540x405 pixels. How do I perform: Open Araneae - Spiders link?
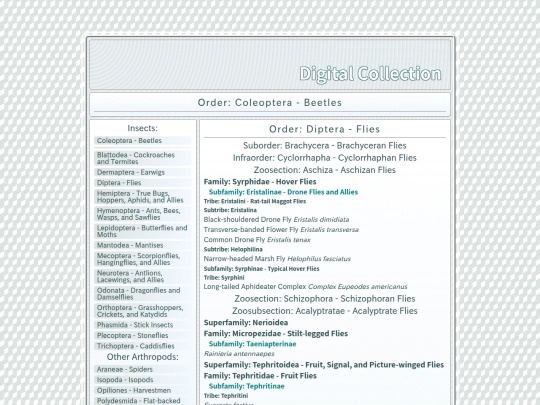pyautogui.click(x=143, y=369)
